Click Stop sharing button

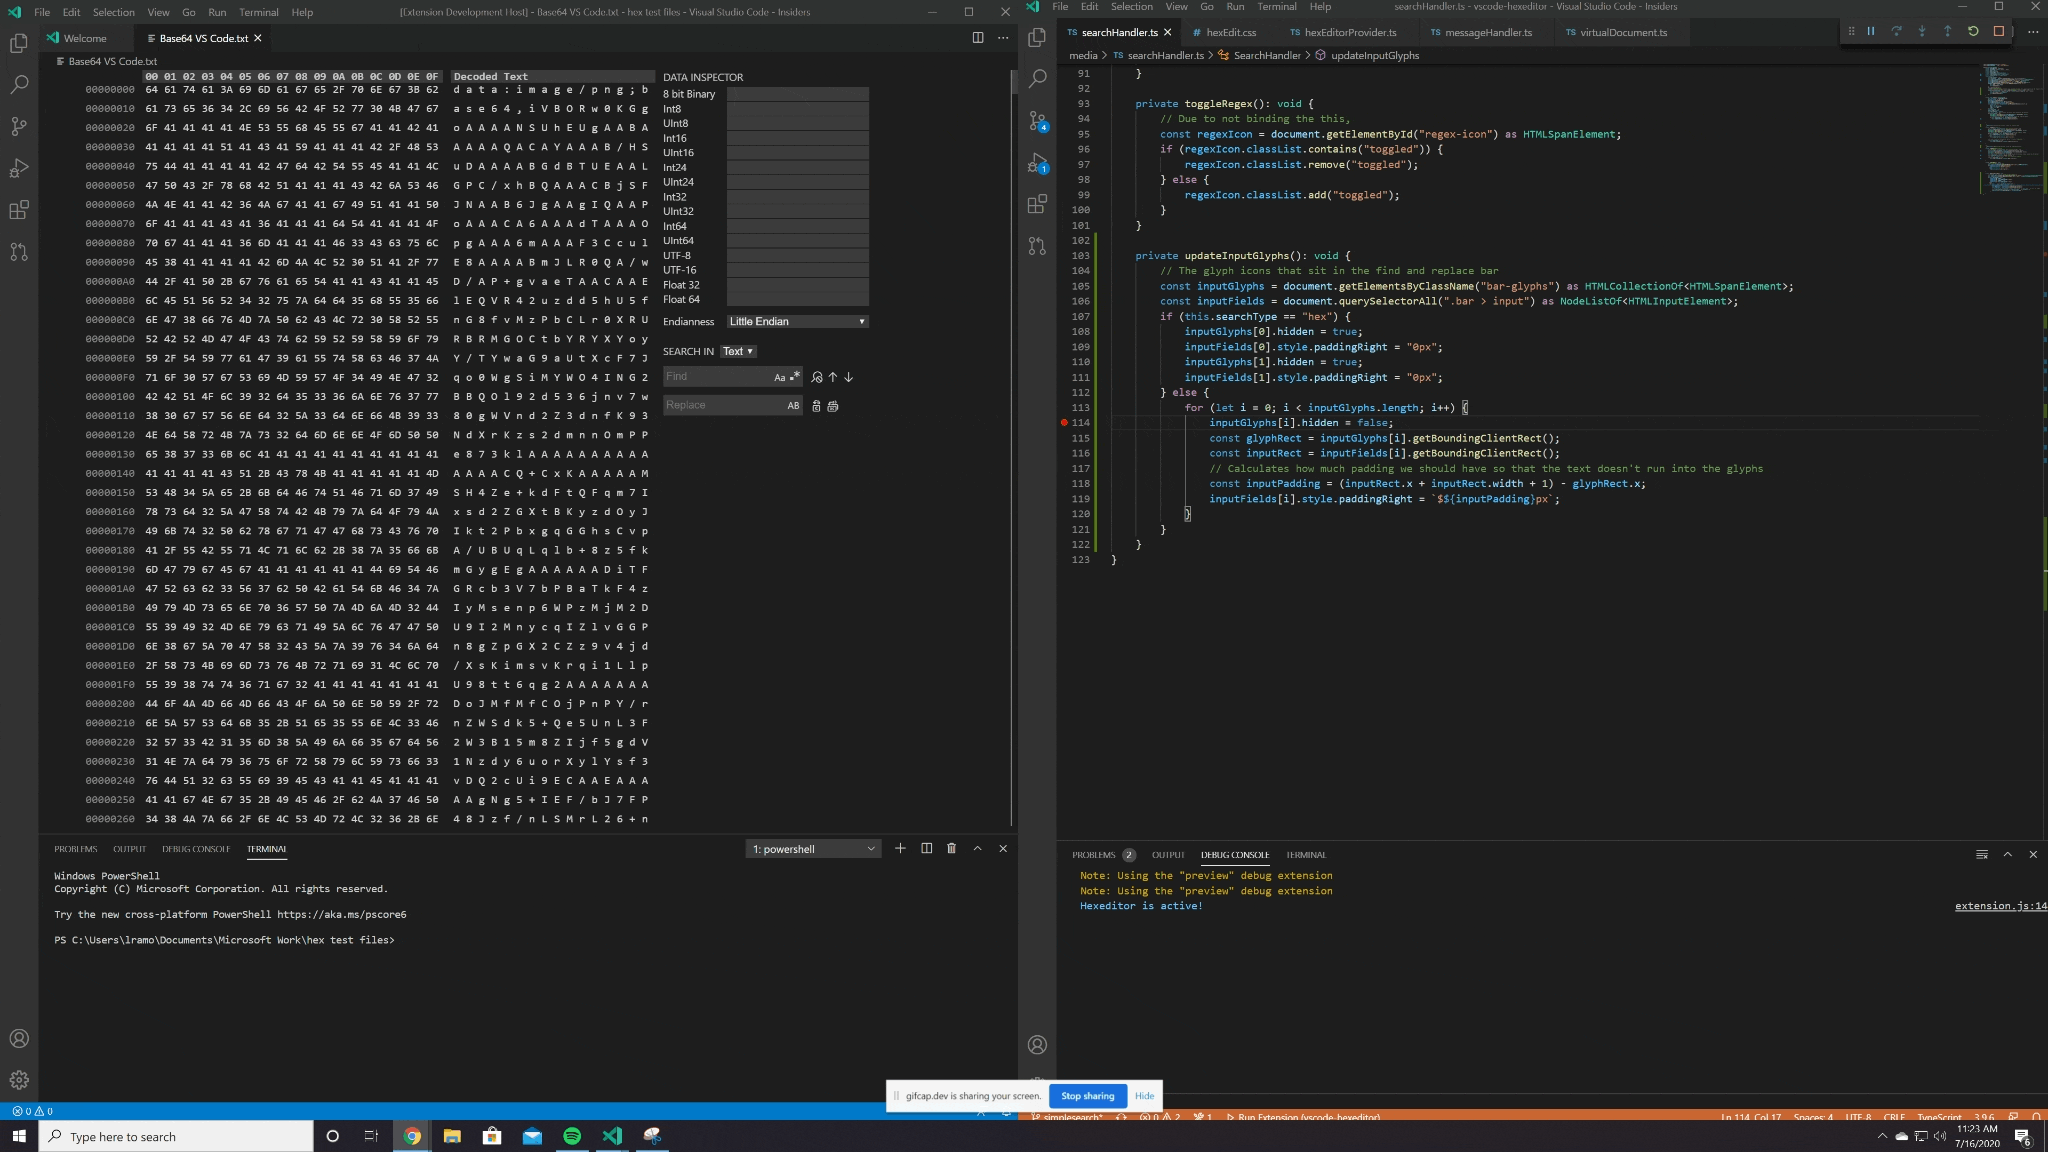1088,1096
